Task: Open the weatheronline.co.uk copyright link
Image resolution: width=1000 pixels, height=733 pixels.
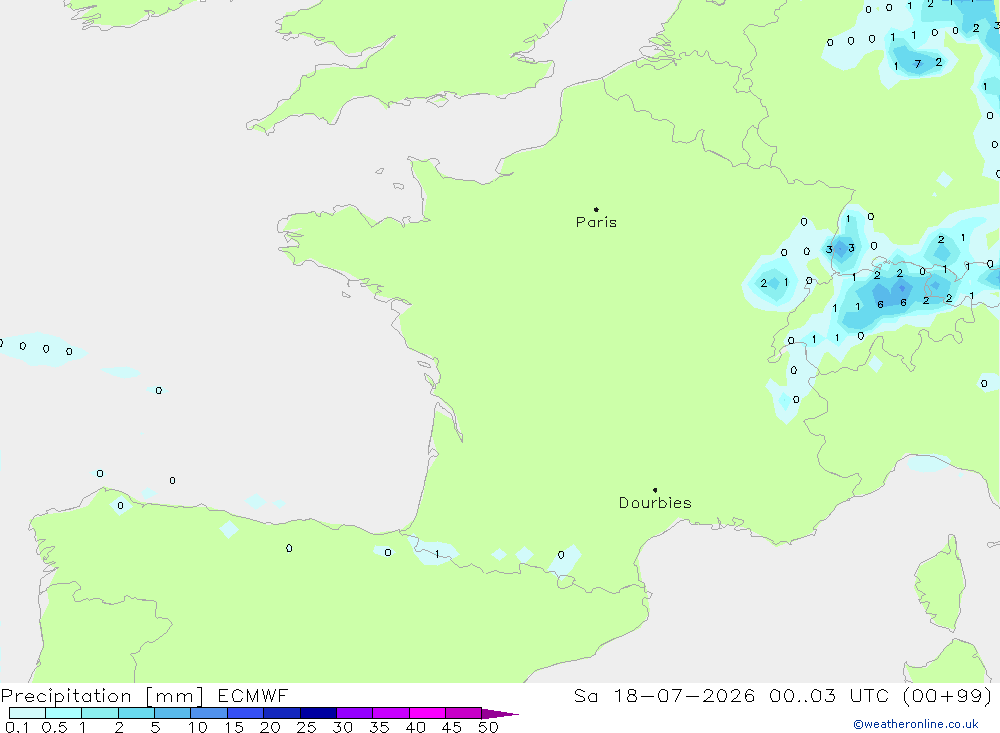Action: click(916, 724)
